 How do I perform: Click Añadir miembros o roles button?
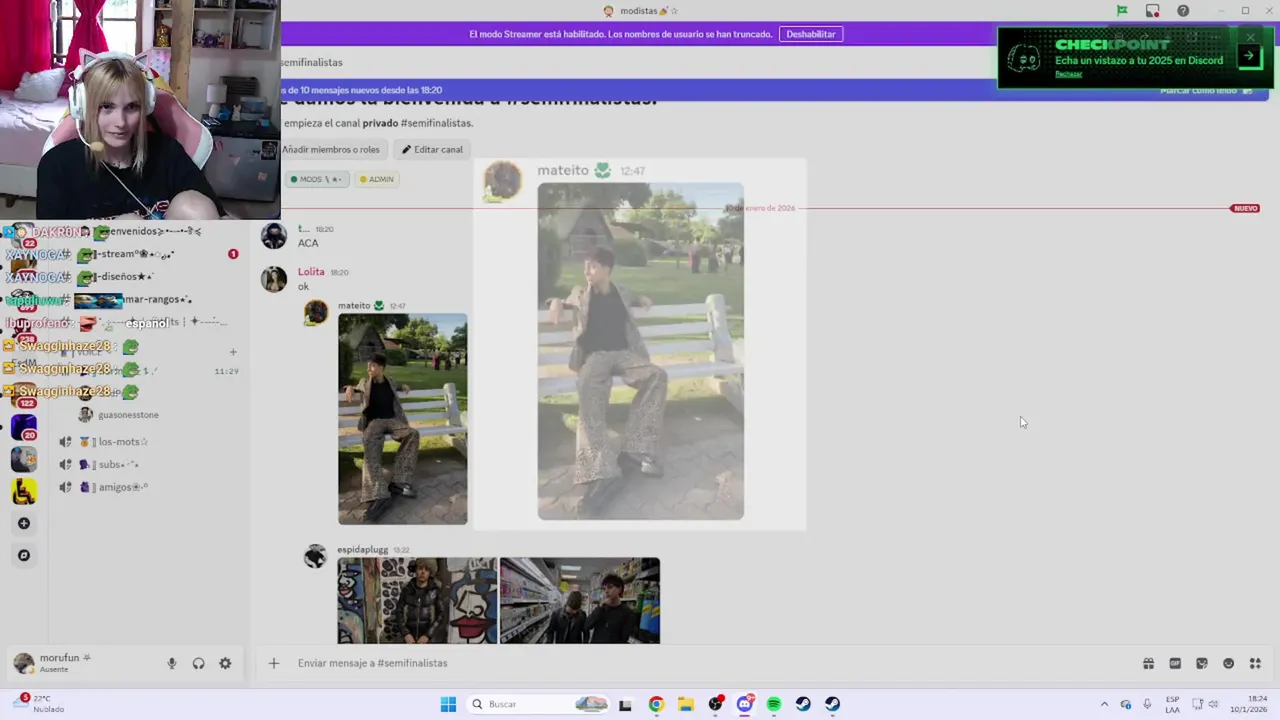(x=331, y=150)
